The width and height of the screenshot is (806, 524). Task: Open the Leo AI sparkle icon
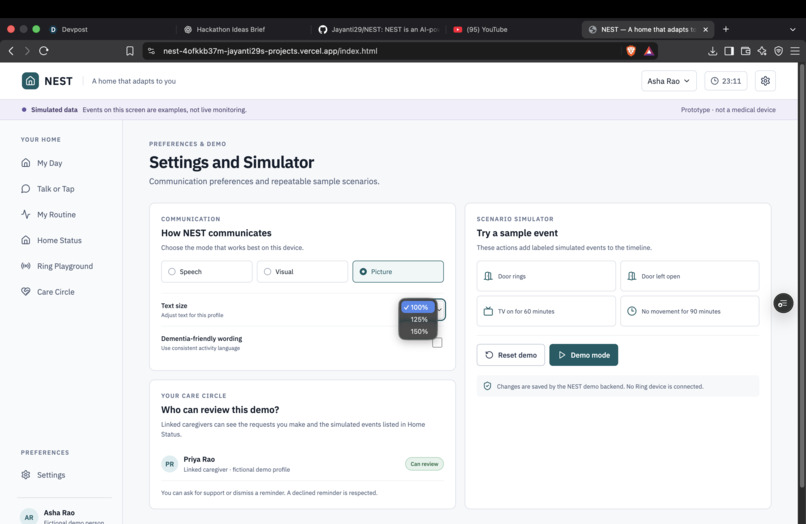[x=762, y=51]
